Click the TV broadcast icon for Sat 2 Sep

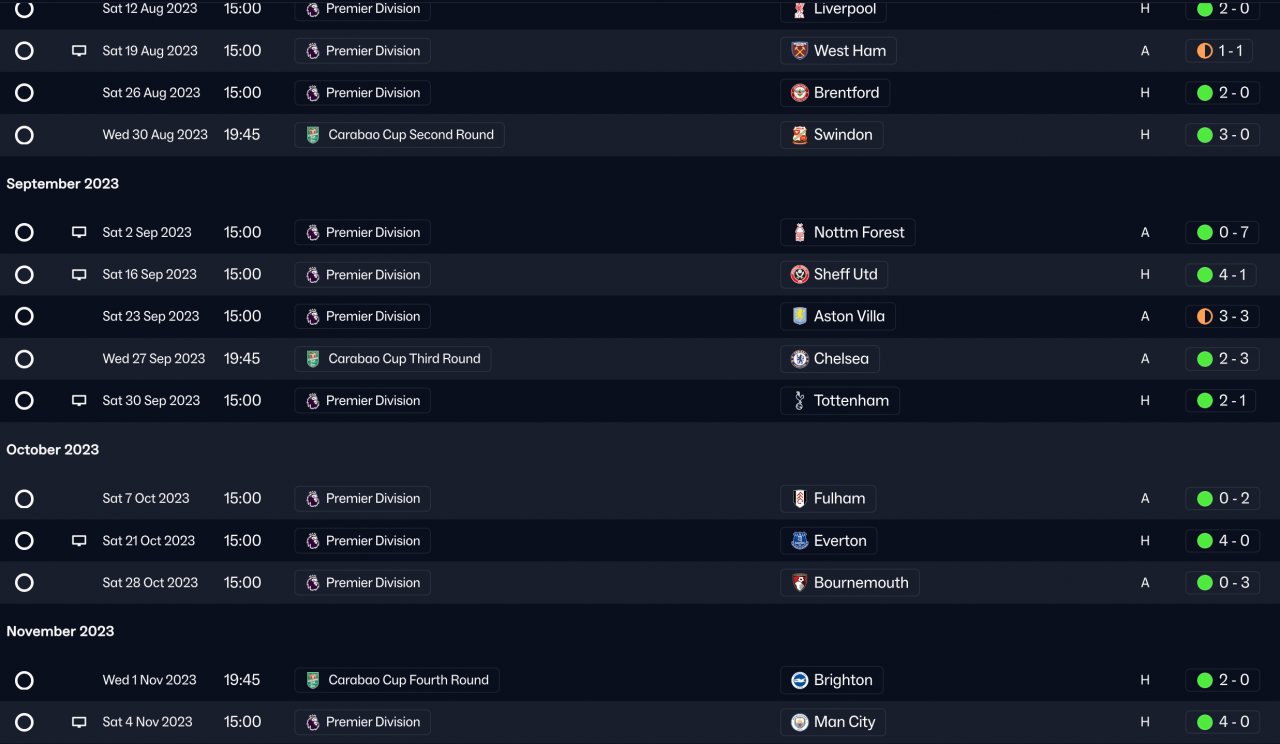79,233
